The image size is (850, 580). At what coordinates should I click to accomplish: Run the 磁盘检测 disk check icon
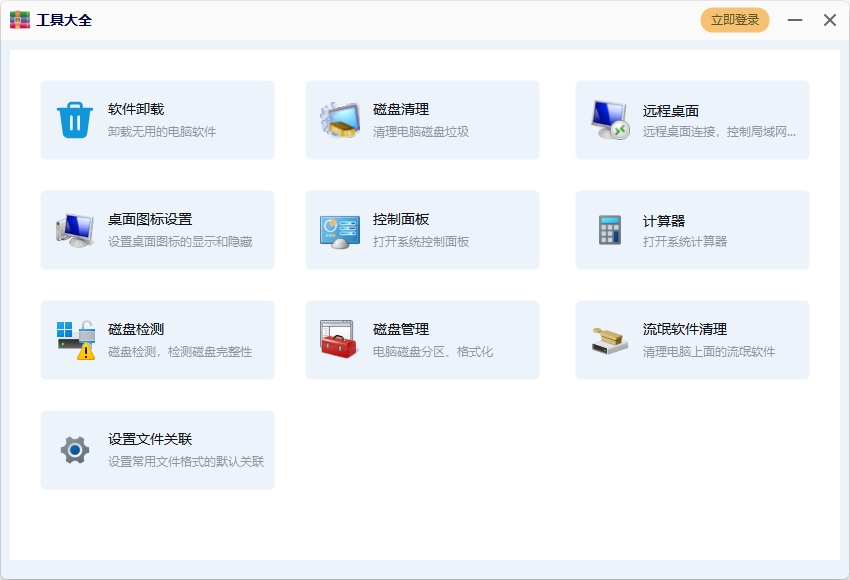tap(72, 338)
